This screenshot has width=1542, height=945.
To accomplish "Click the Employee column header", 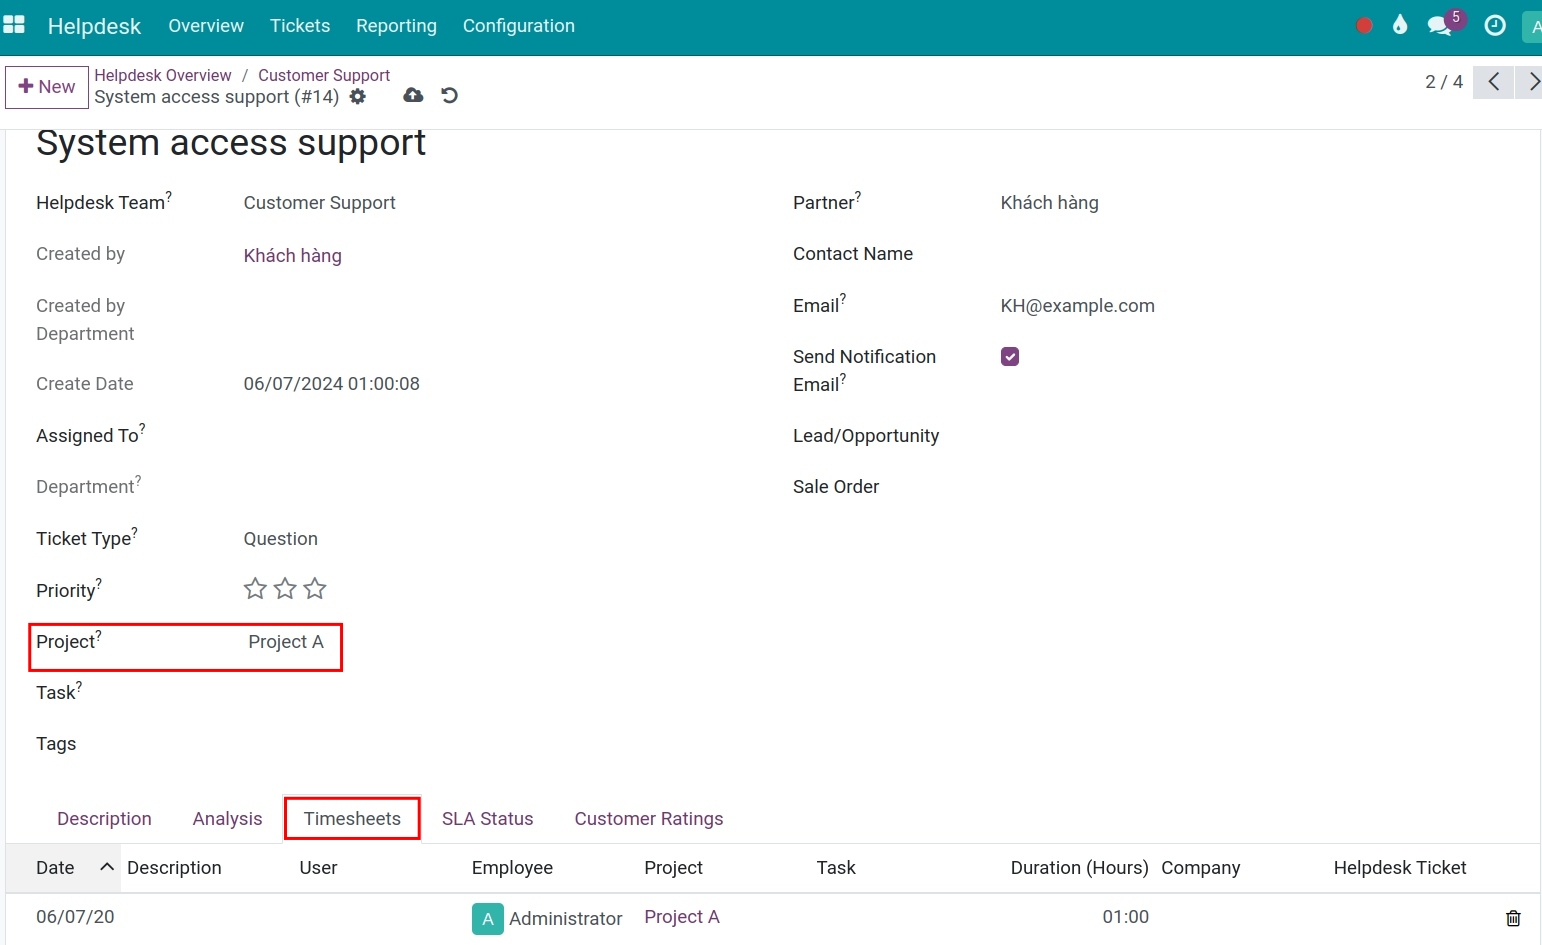I will (512, 868).
